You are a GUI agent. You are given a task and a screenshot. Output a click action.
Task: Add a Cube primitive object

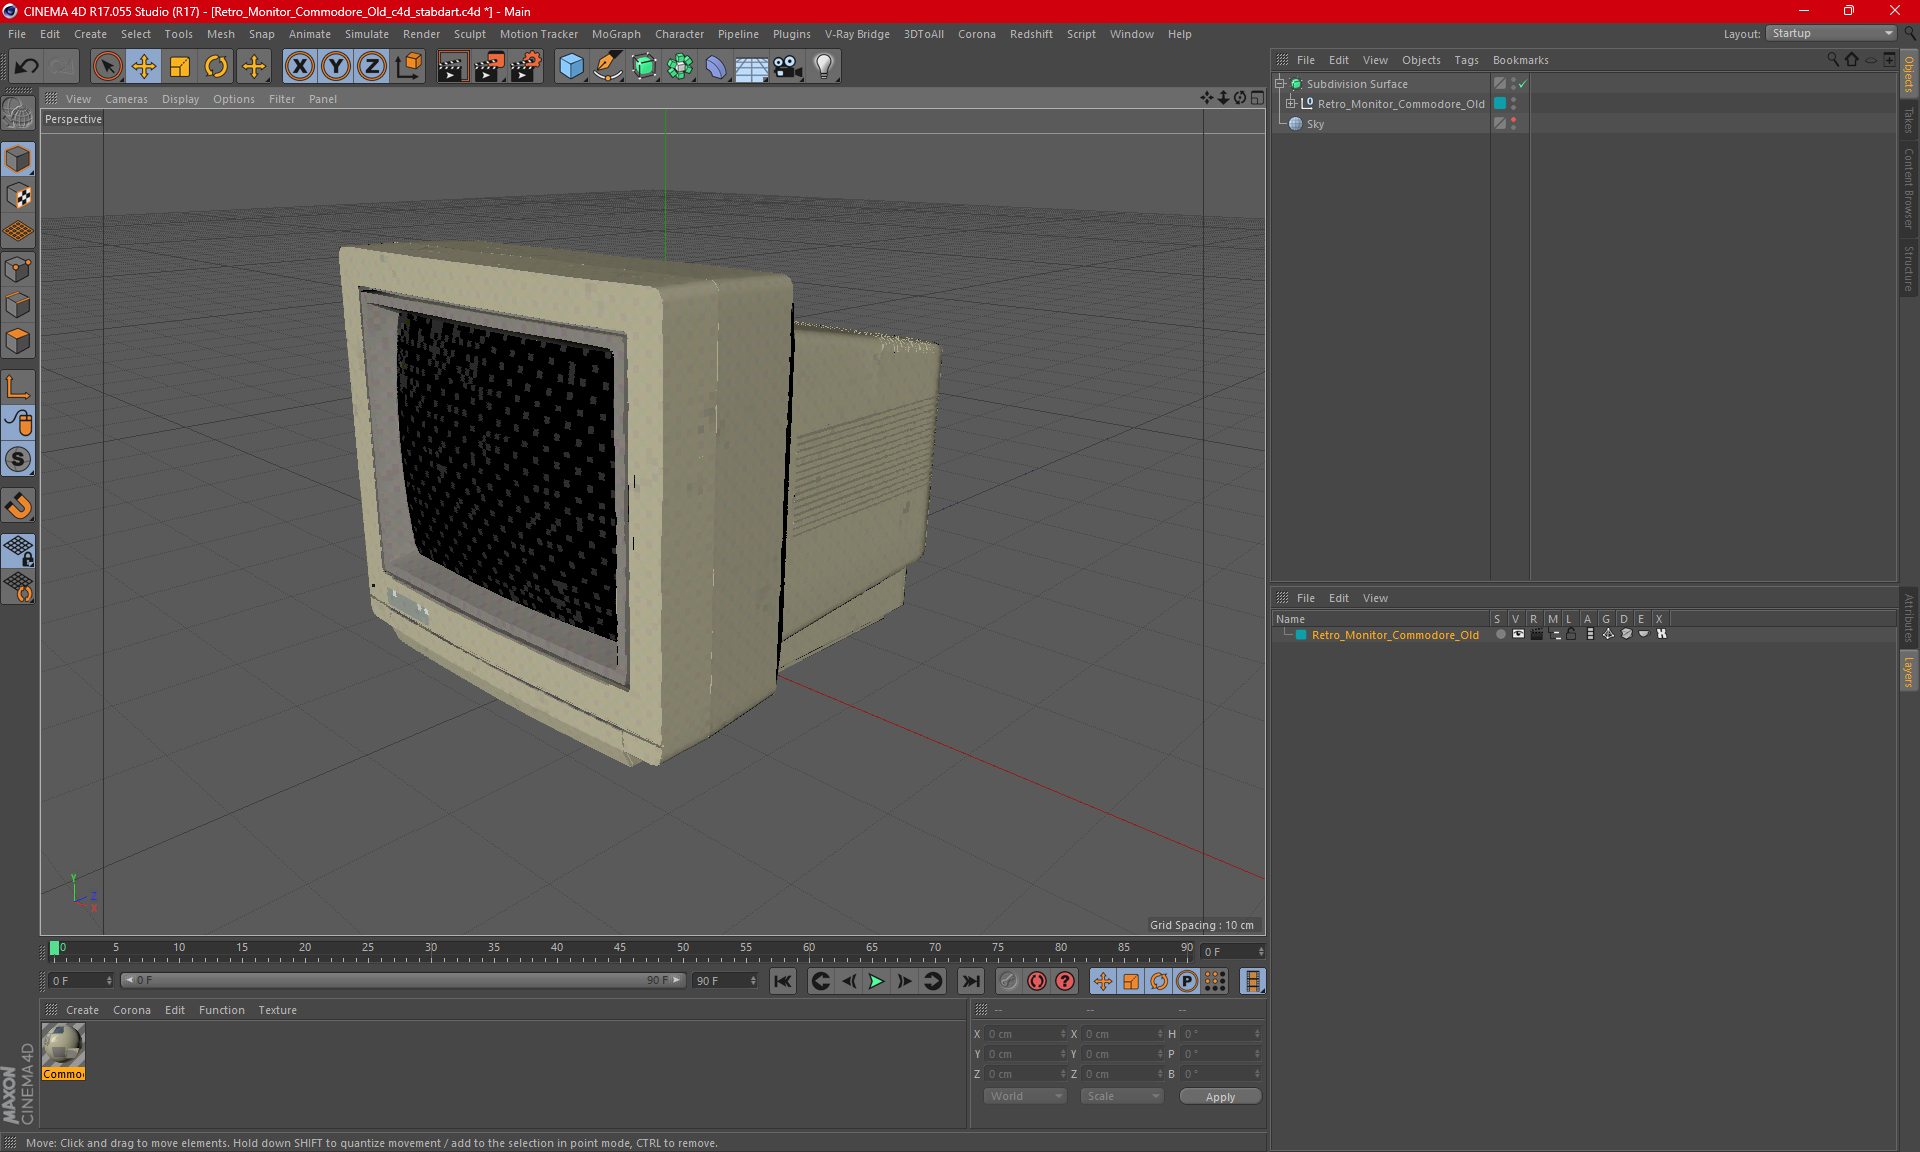click(x=571, y=66)
